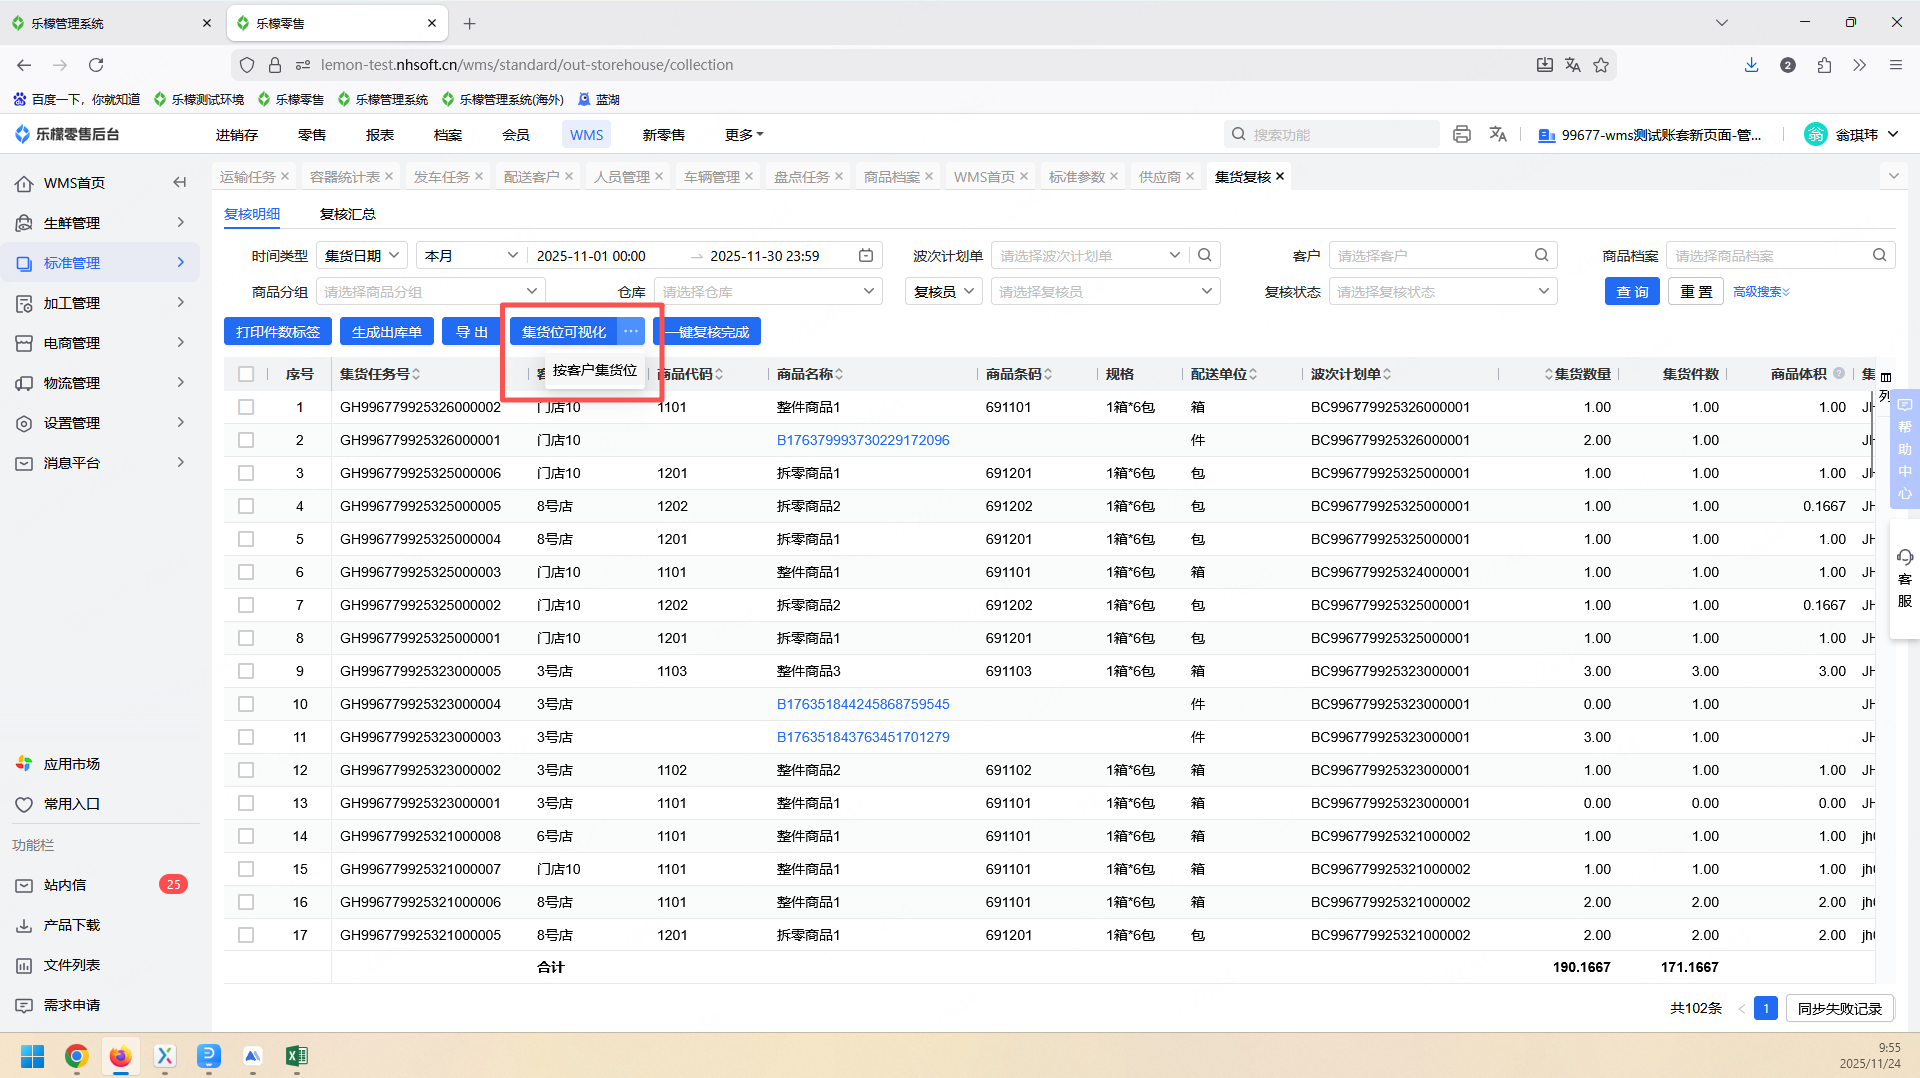Collapse the sidebar using the fold icon
Viewport: 1920px width, 1078px height.
tap(179, 182)
